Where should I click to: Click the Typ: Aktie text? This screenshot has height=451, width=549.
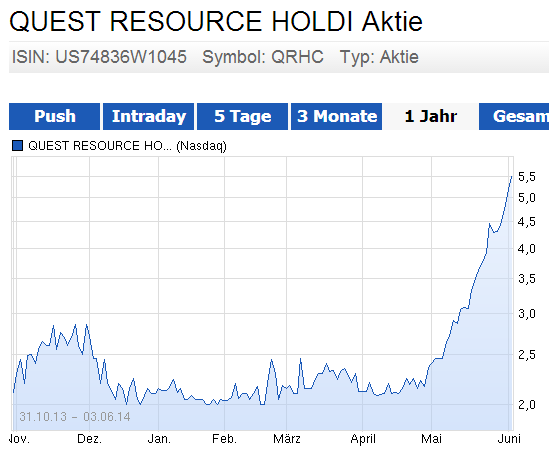[x=379, y=57]
